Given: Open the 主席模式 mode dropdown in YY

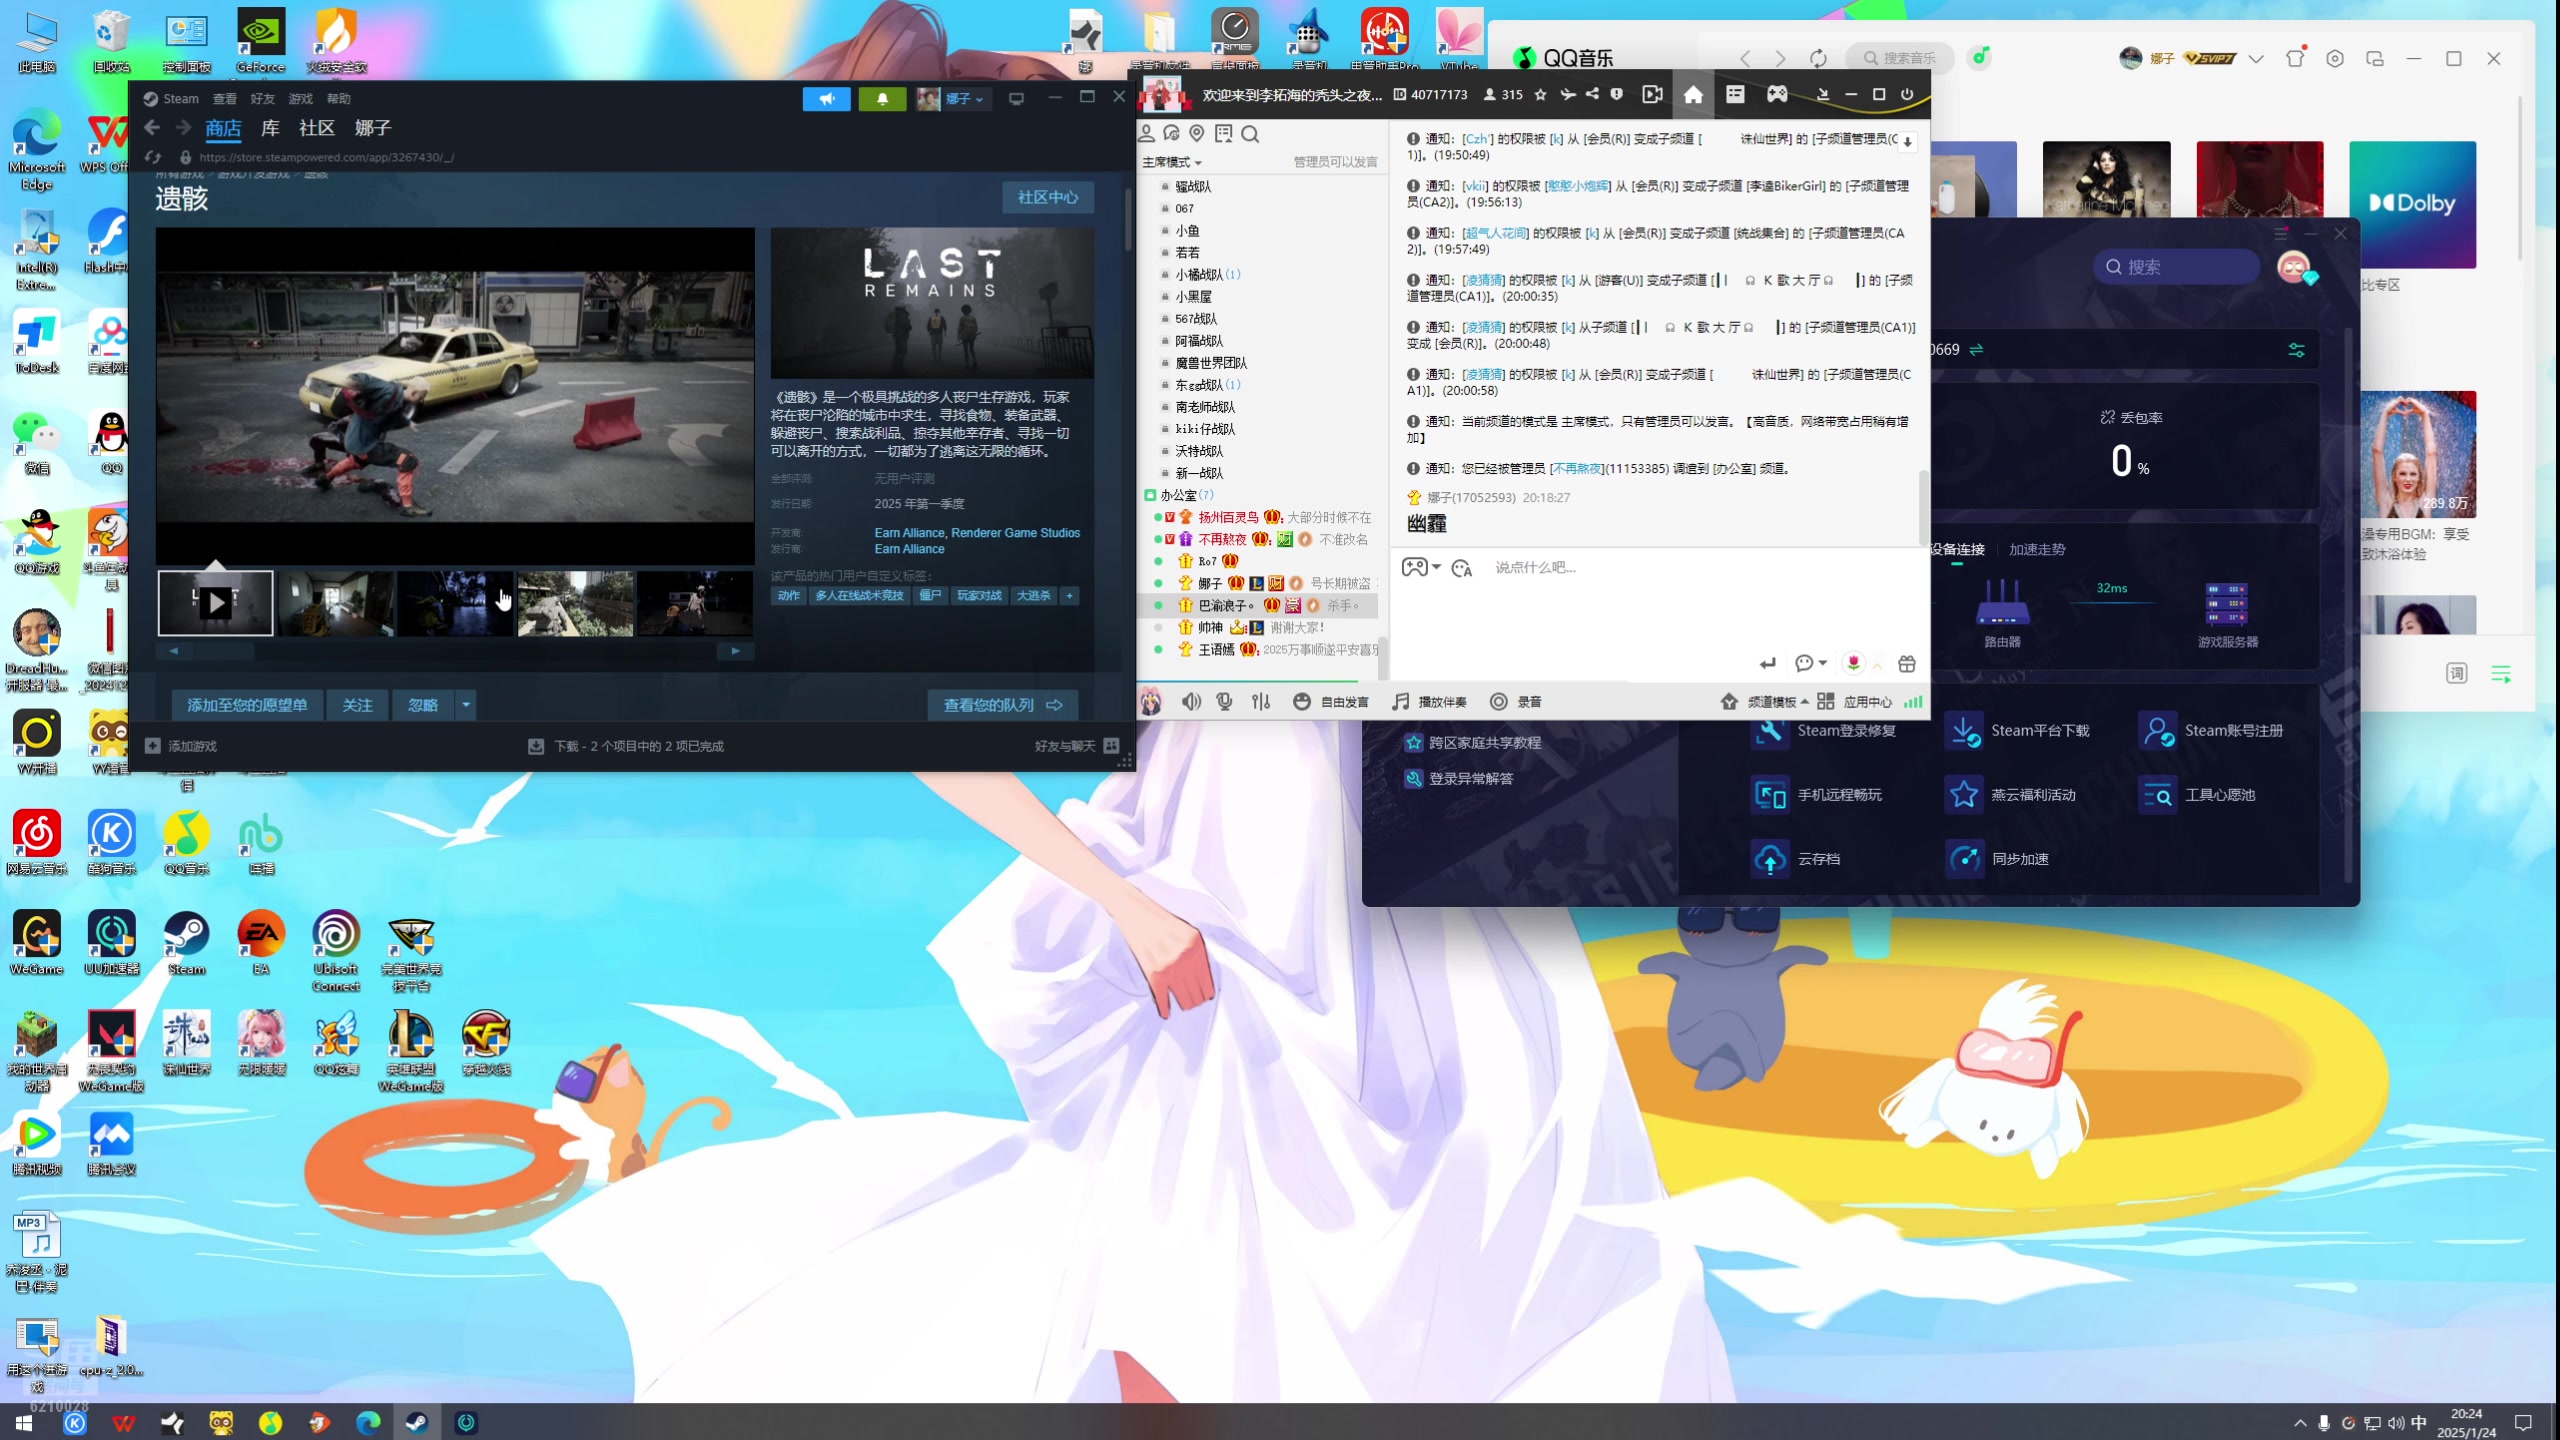Looking at the screenshot, I should [1172, 162].
